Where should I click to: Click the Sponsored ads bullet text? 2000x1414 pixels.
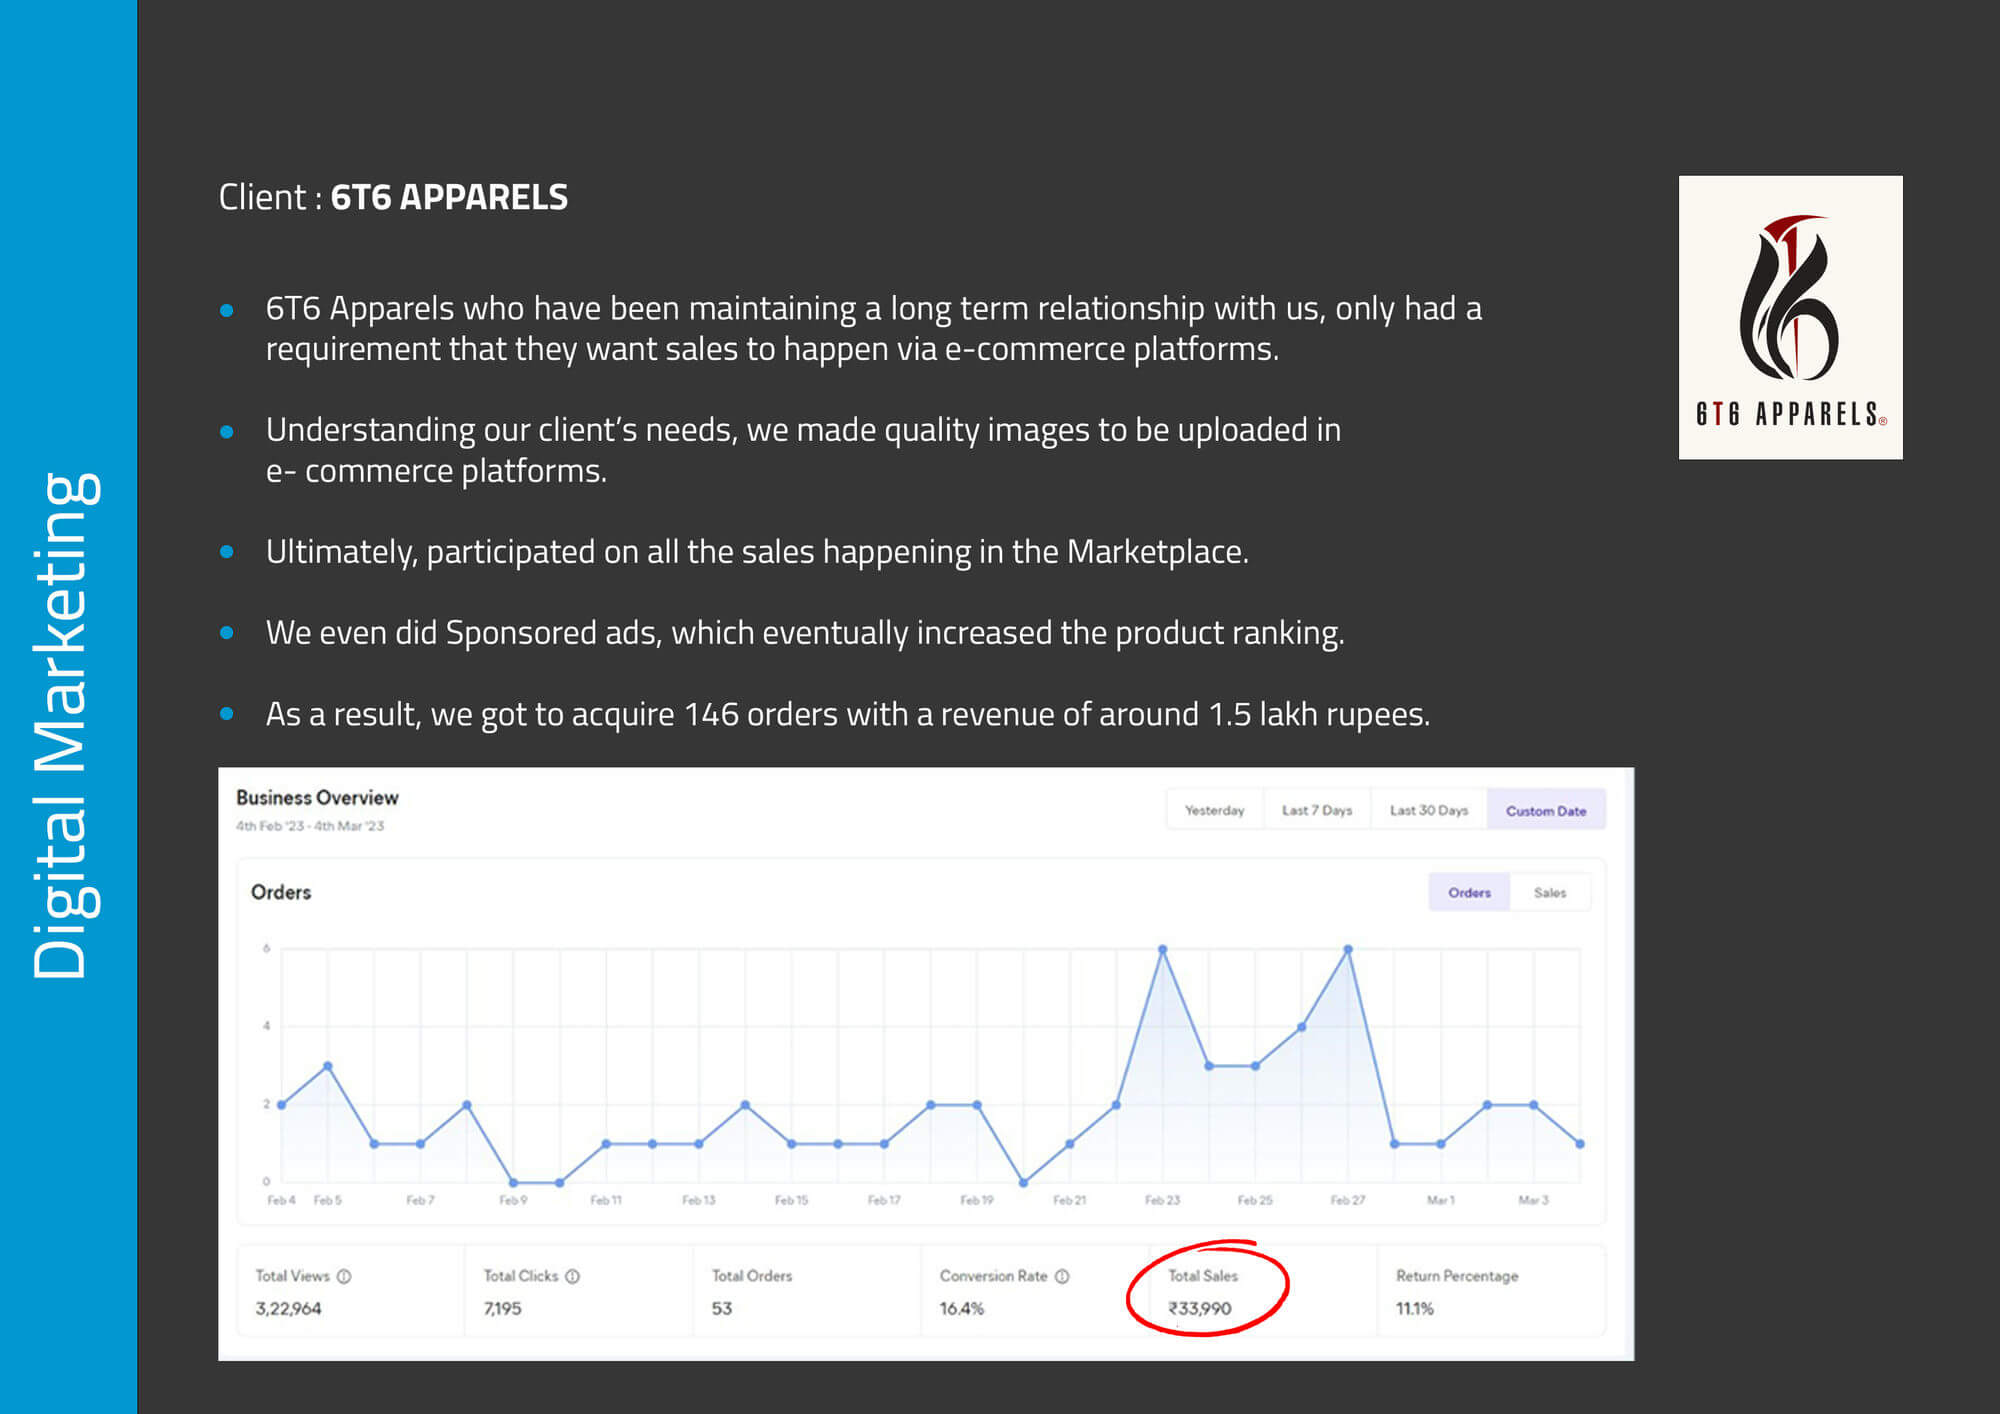click(805, 633)
